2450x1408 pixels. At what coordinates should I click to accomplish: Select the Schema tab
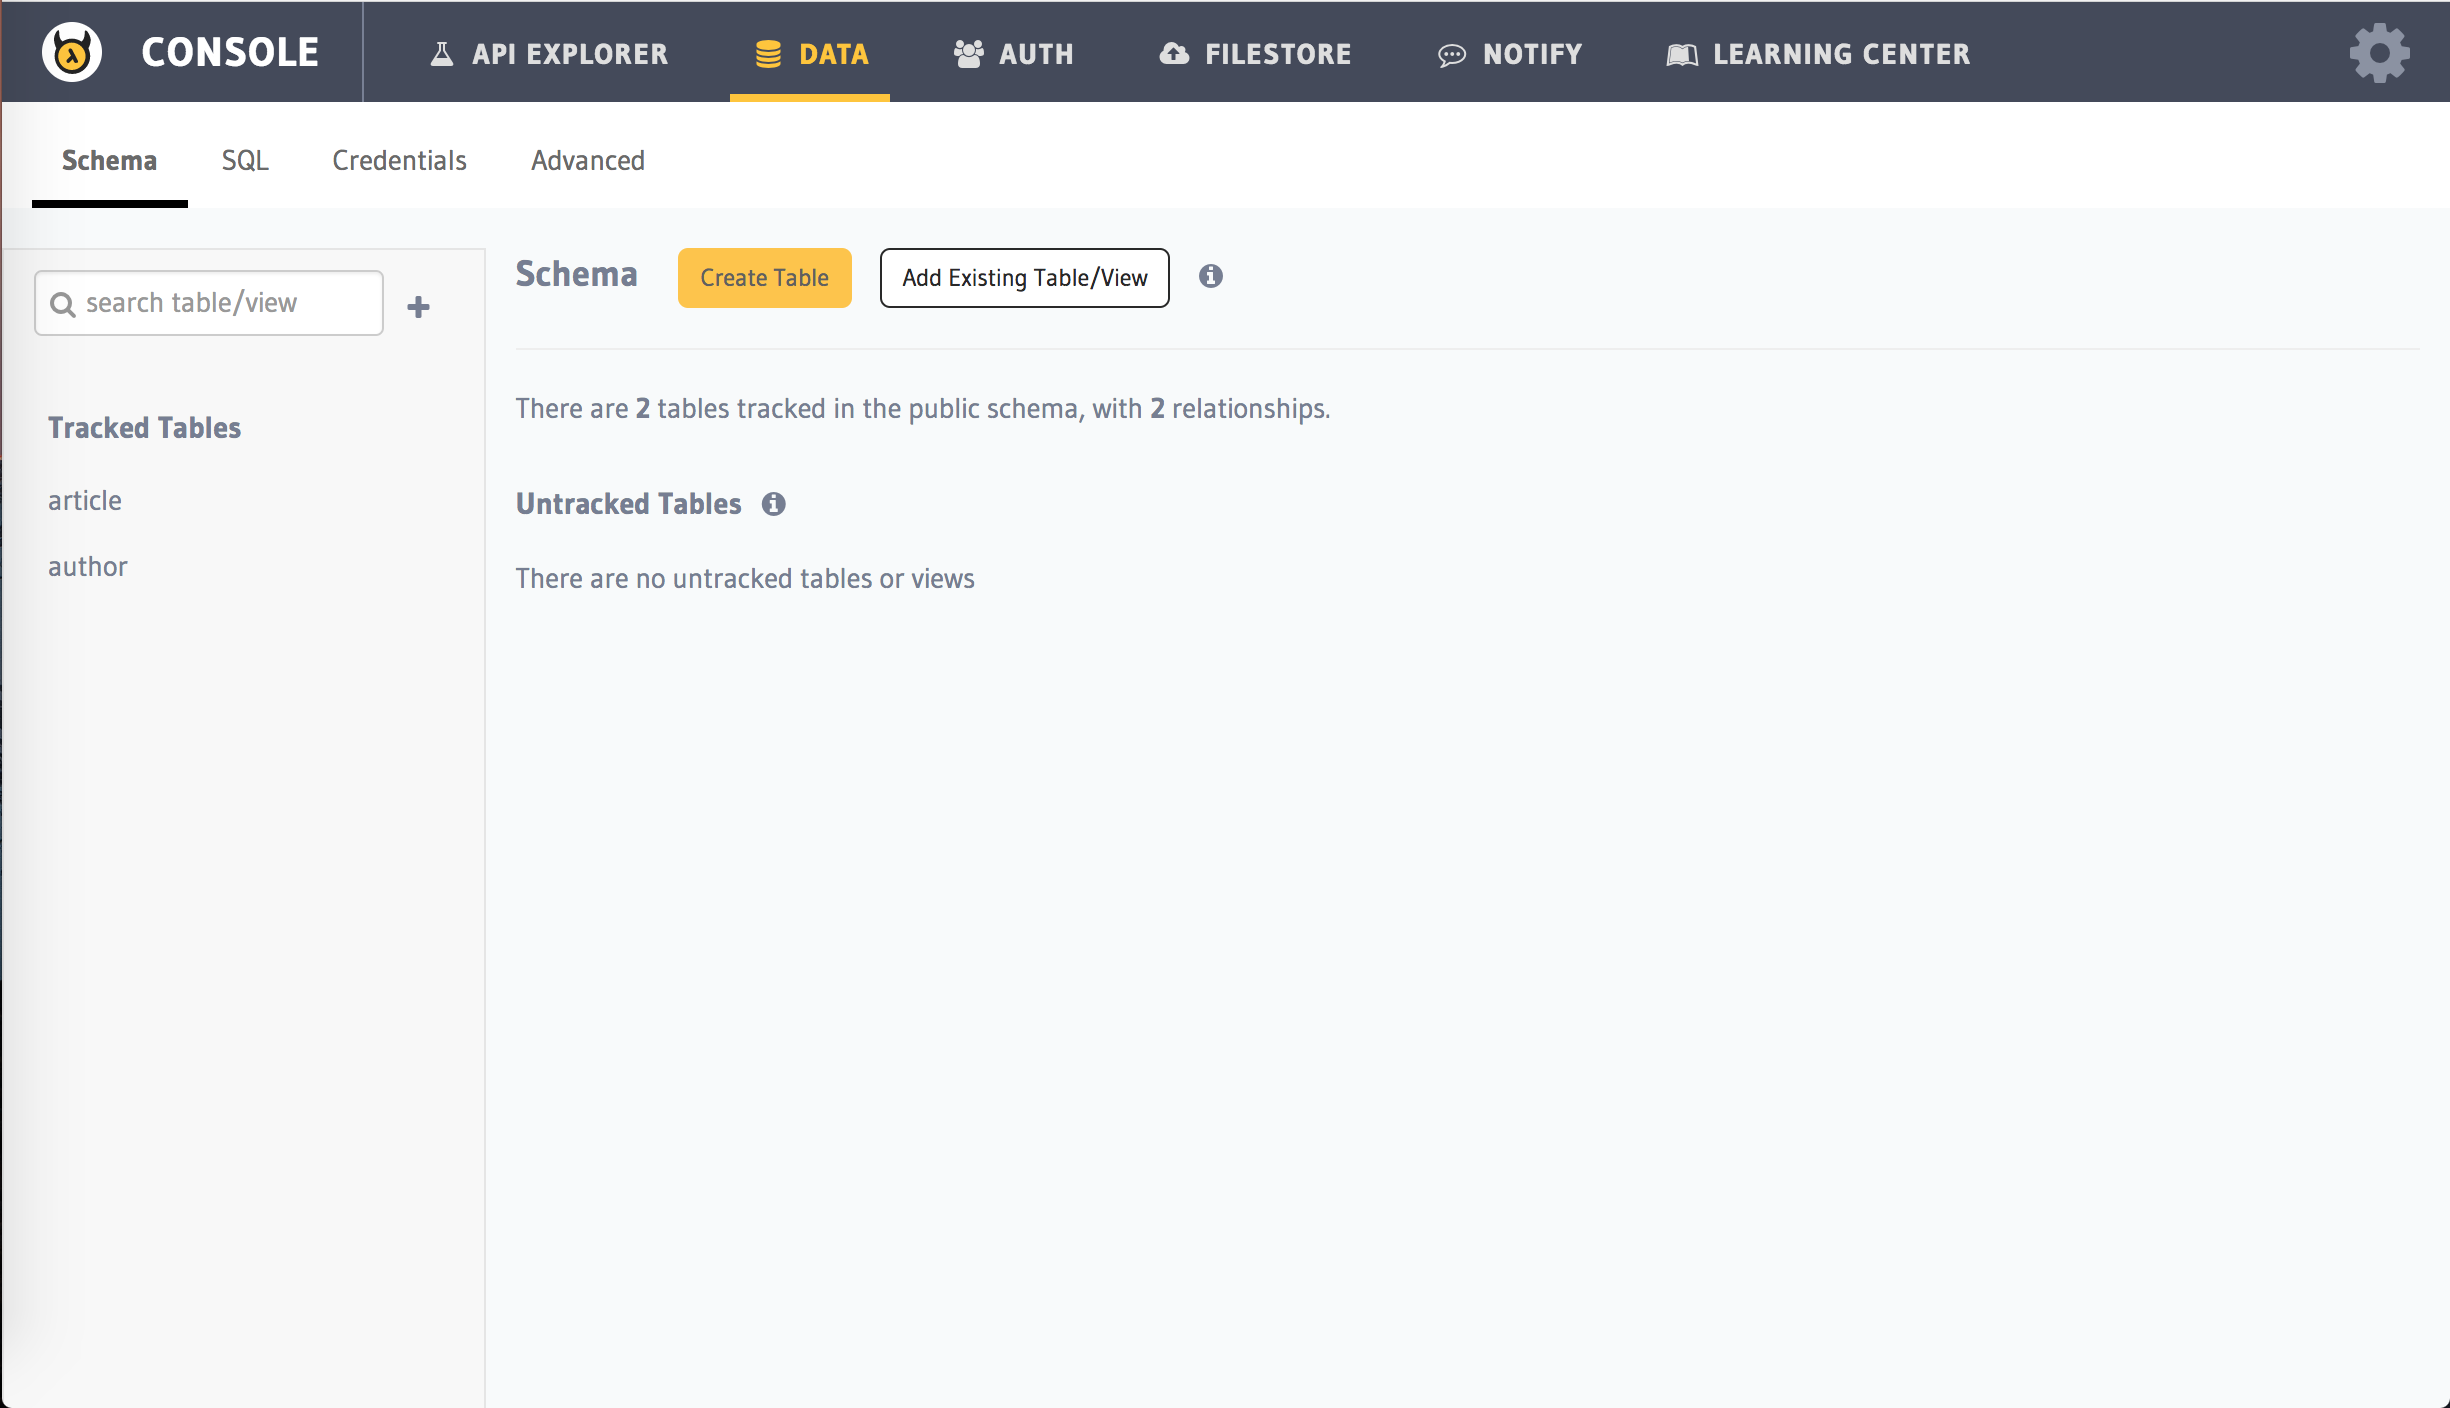(x=109, y=161)
